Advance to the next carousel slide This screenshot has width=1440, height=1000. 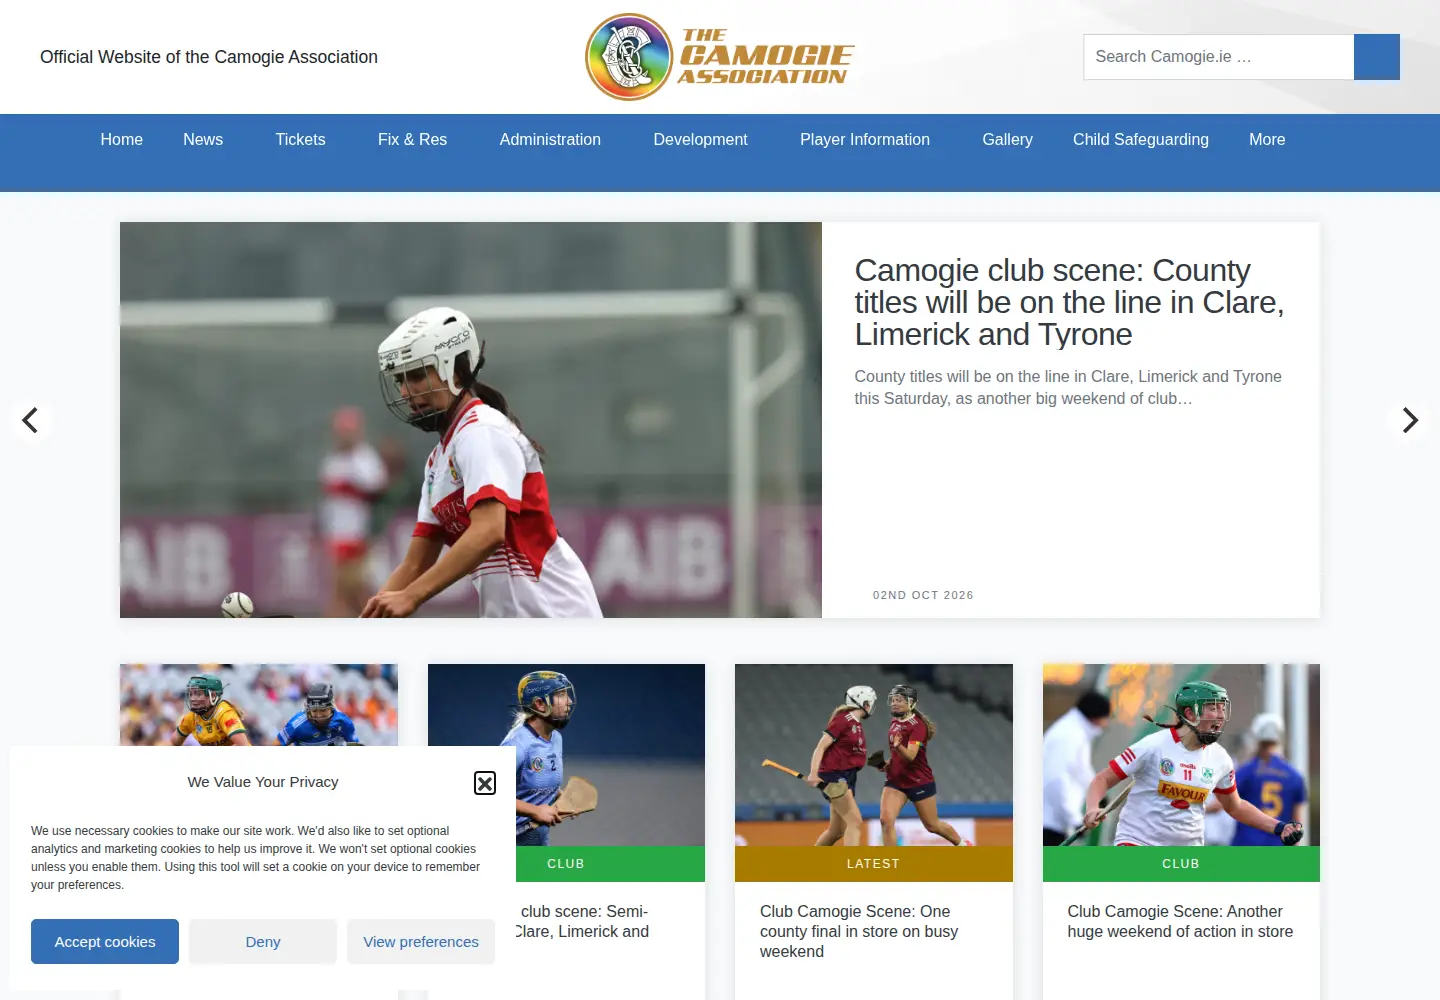(1410, 420)
